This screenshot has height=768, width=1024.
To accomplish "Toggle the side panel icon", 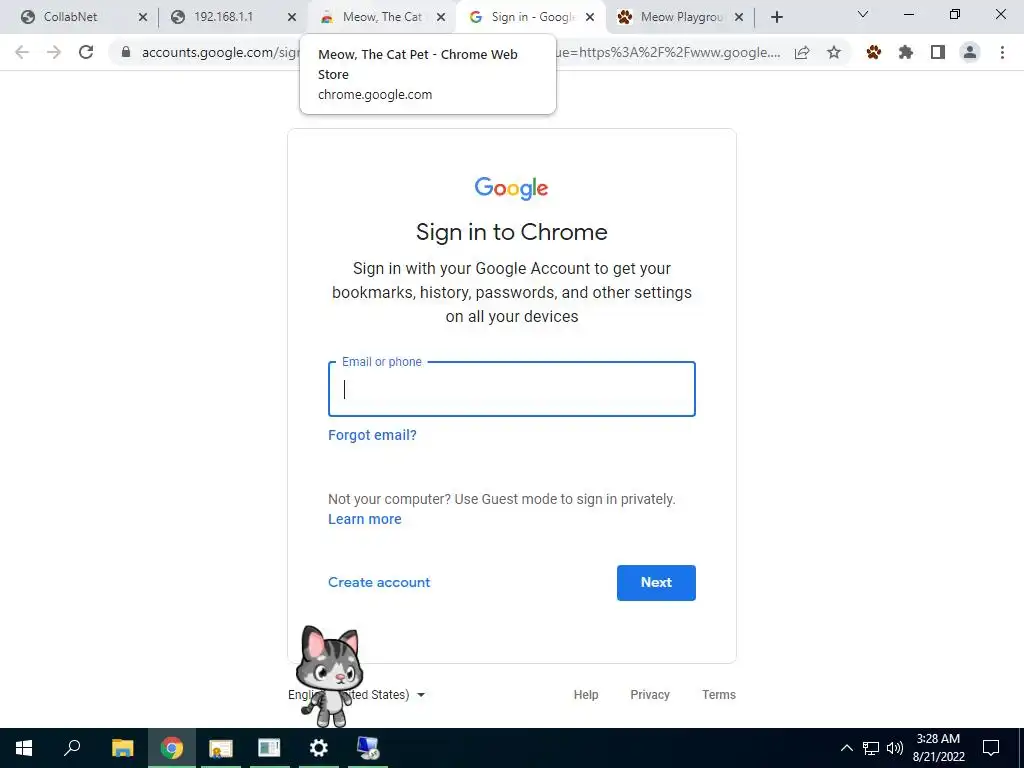I will coord(938,52).
